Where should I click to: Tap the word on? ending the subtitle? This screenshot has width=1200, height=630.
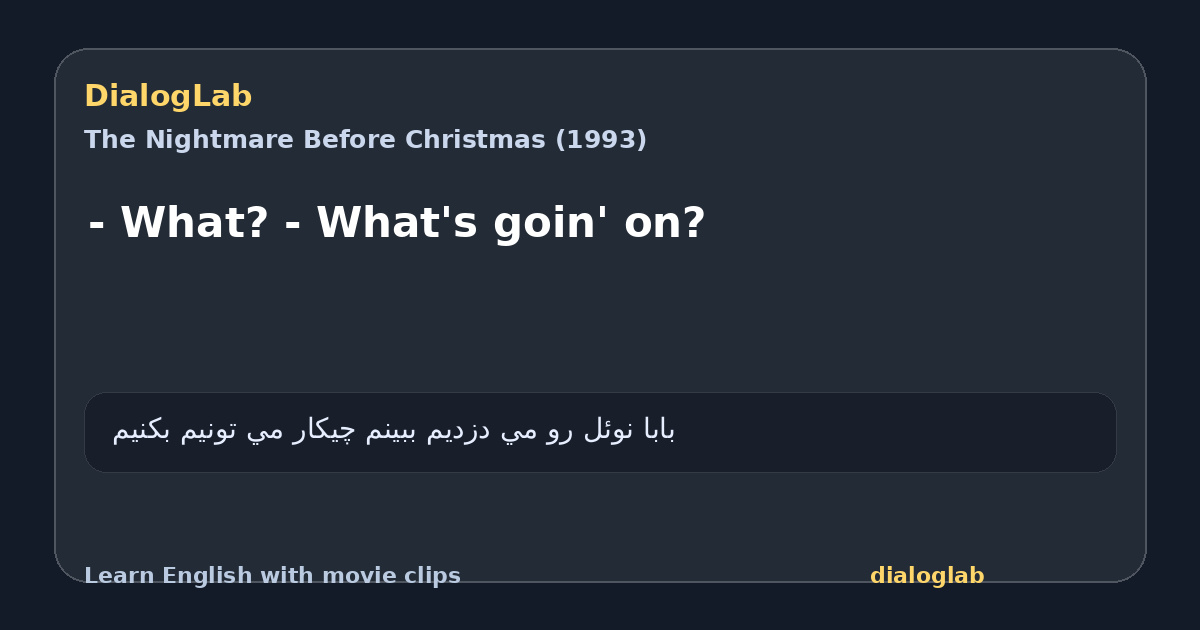[665, 223]
